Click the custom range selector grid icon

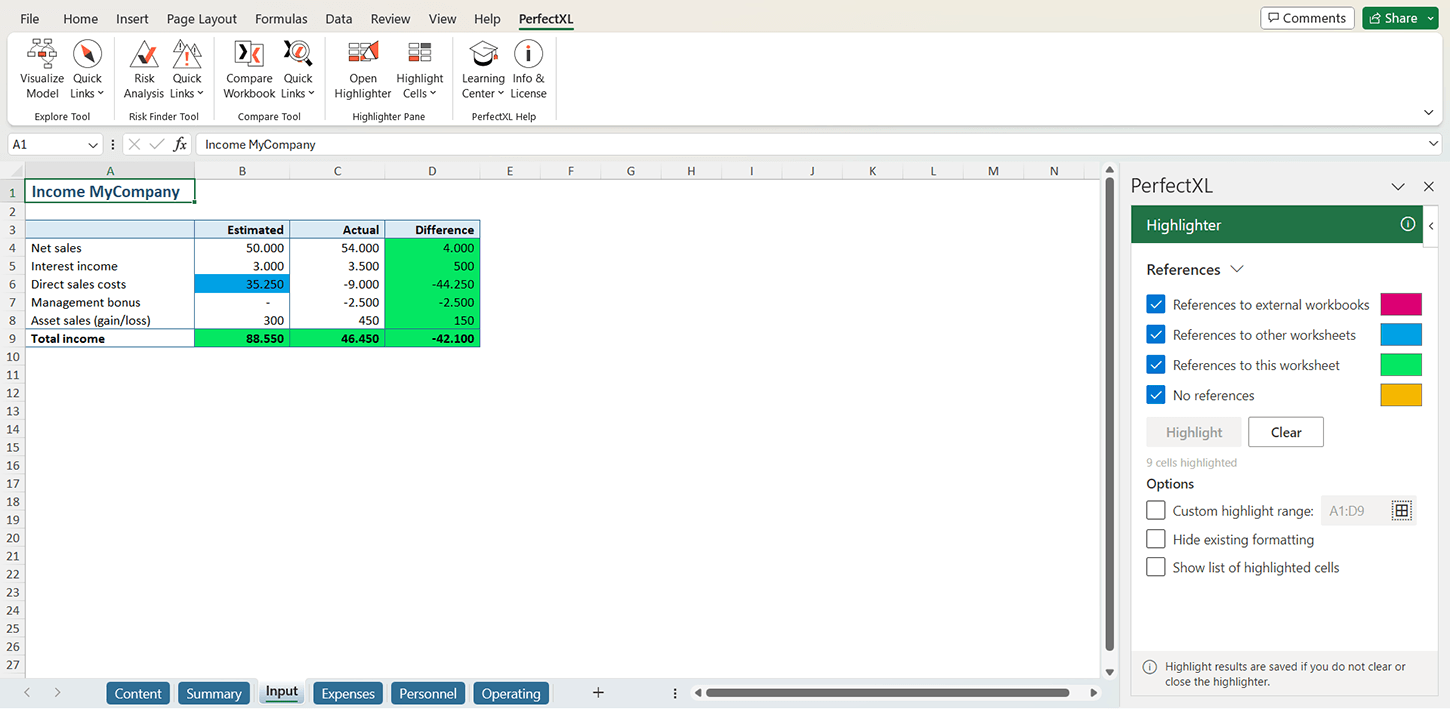click(1402, 511)
